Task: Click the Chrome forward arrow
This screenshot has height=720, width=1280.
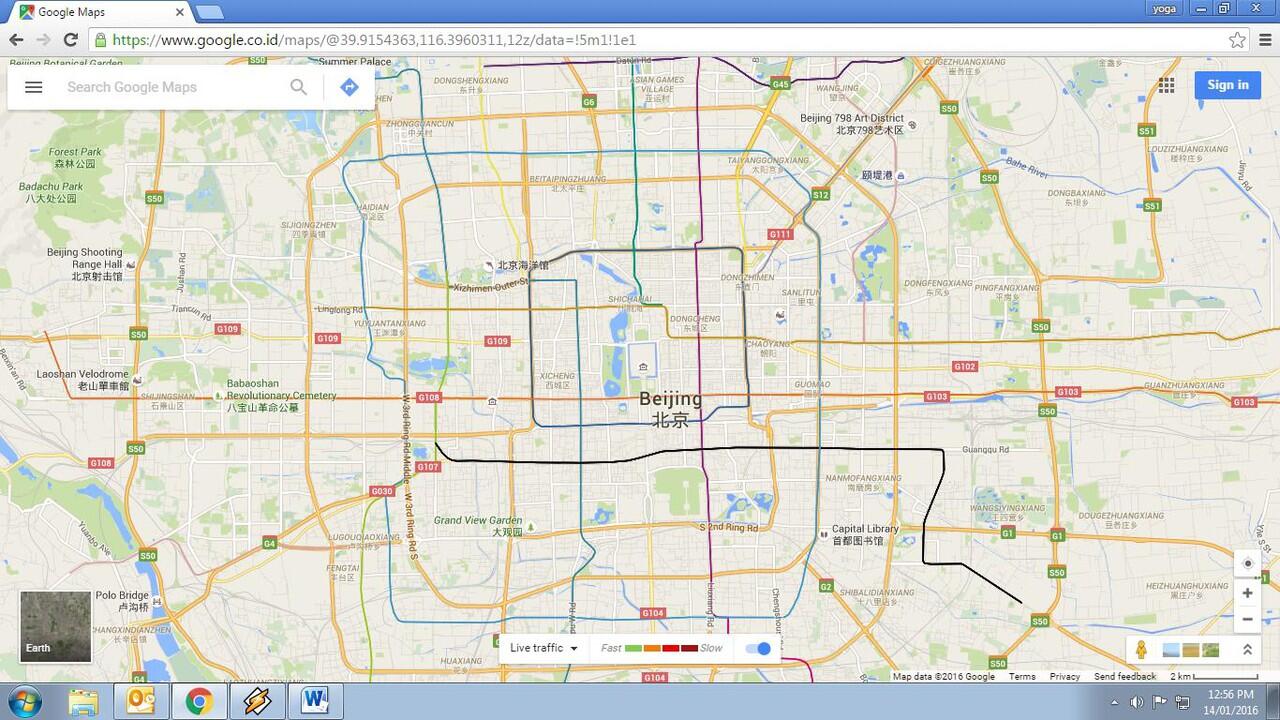Action: [43, 40]
